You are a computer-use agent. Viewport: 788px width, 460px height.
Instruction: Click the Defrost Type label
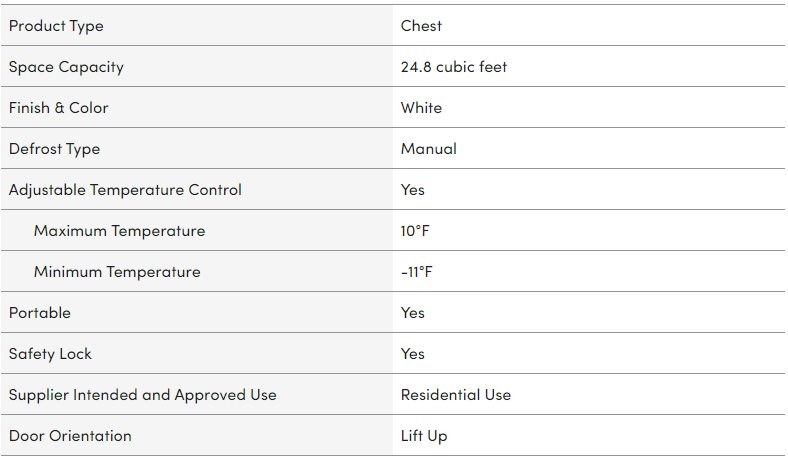(x=54, y=149)
